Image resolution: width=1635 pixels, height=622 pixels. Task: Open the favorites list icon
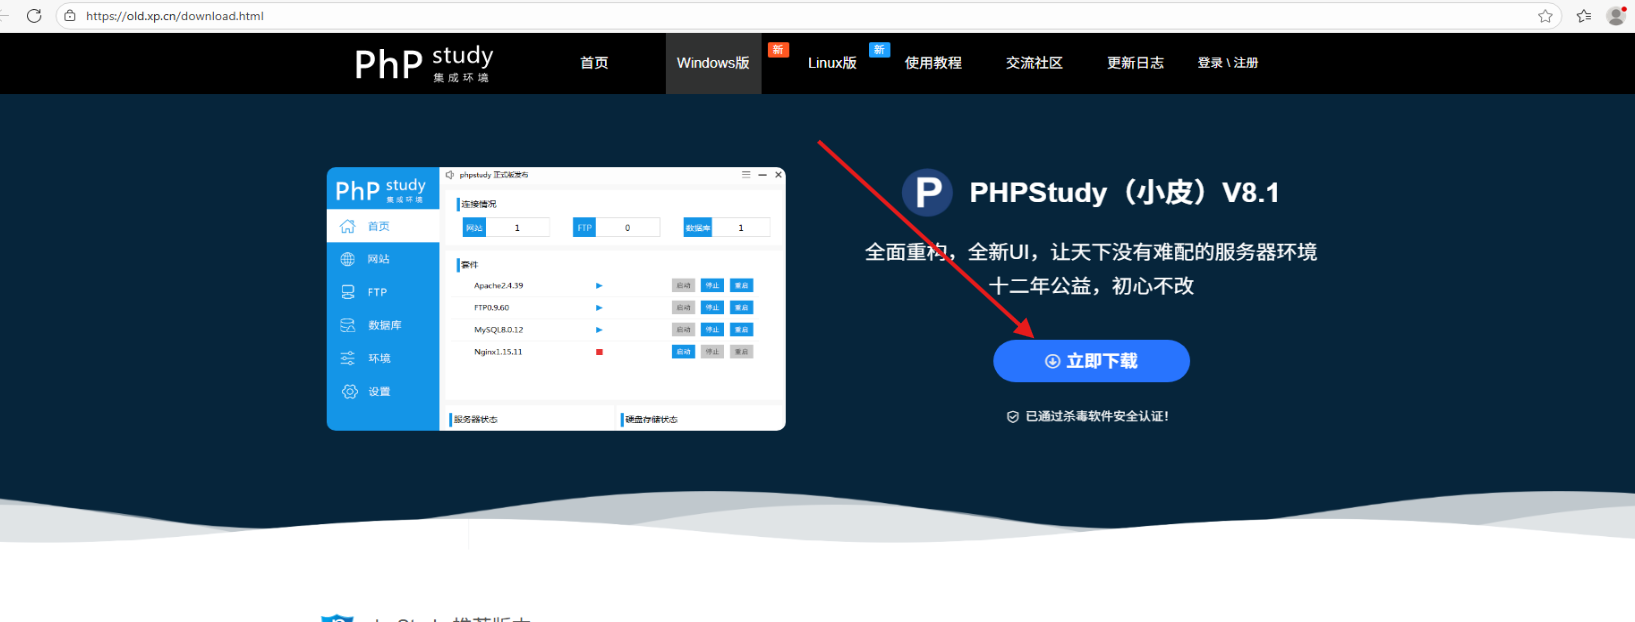click(1584, 16)
